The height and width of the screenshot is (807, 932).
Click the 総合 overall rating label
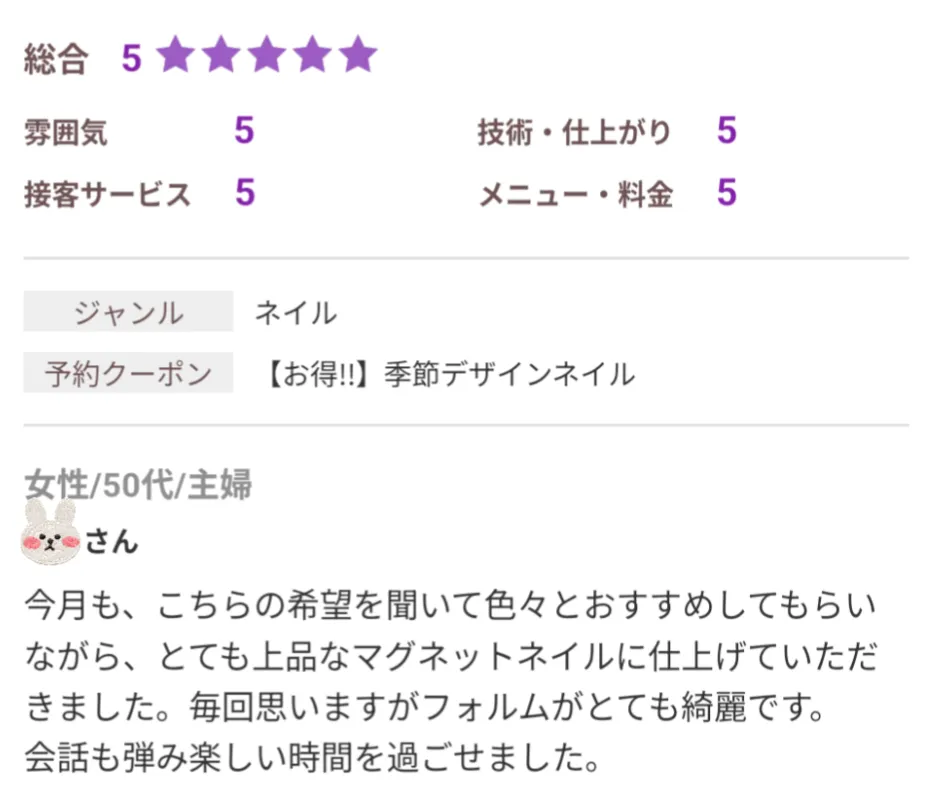[x=56, y=60]
